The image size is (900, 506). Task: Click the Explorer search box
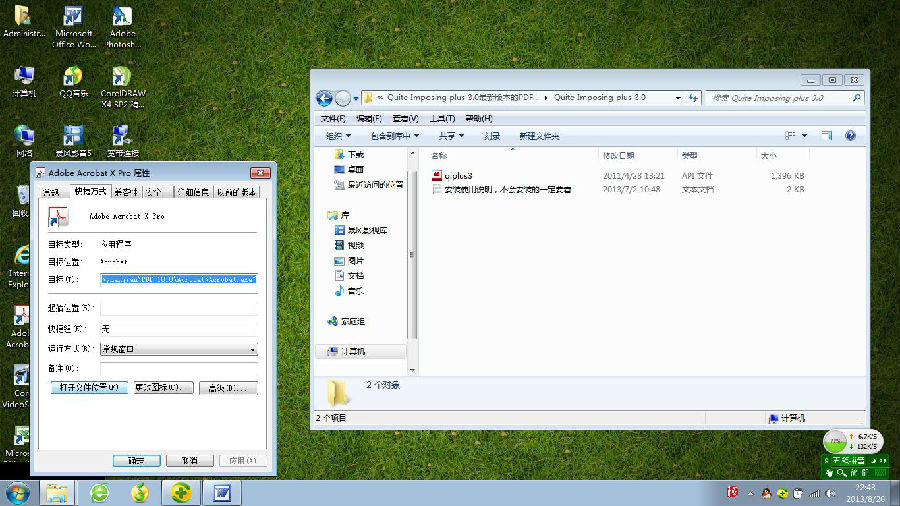pyautogui.click(x=784, y=98)
